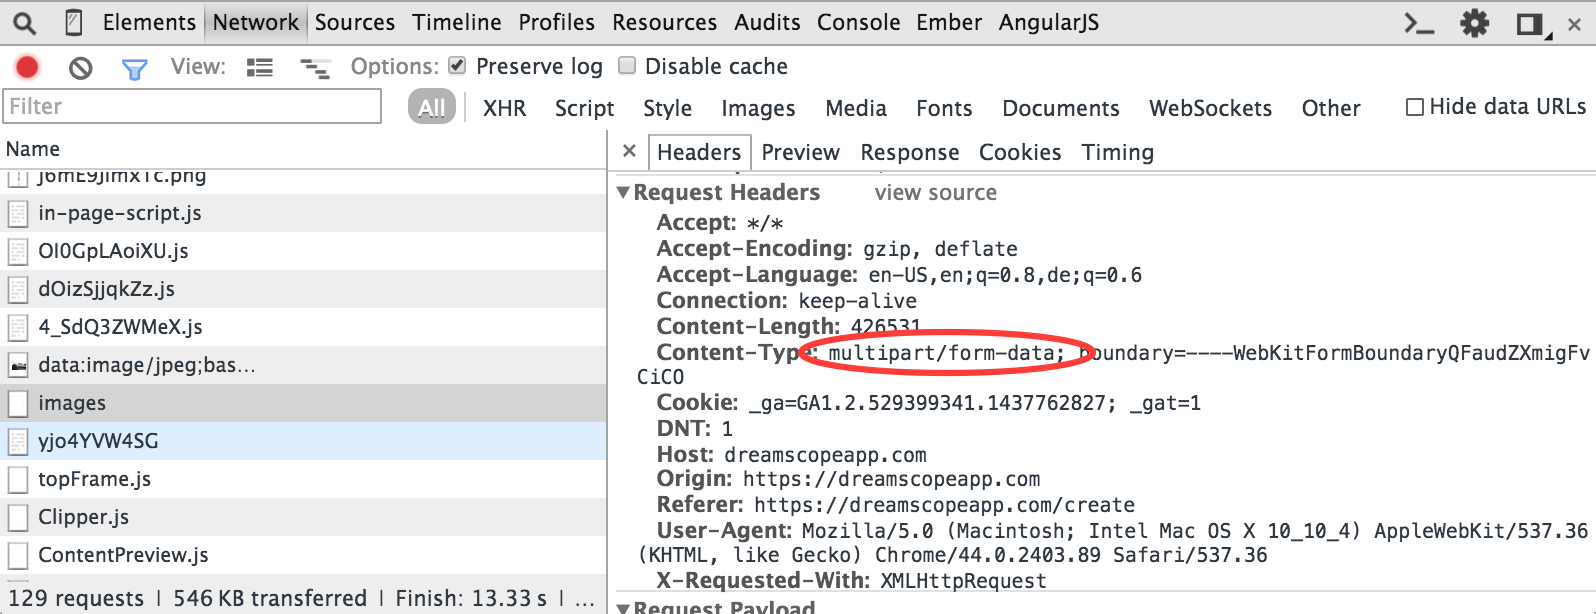Change the DevTools dock side
The width and height of the screenshot is (1596, 614).
(x=1530, y=24)
